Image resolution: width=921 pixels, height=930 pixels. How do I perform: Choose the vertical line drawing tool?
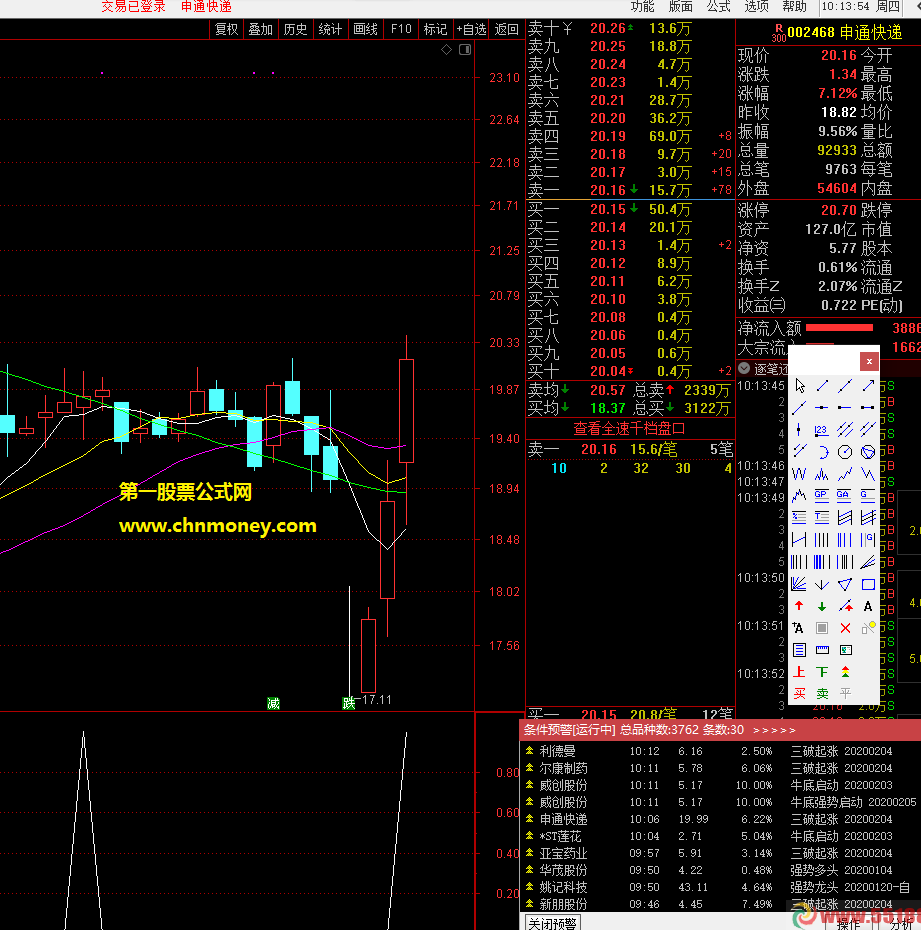(799, 429)
